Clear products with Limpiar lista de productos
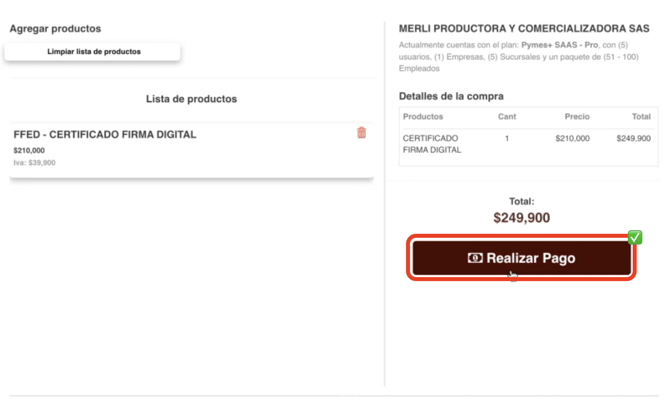The image size is (670, 401). pos(93,51)
